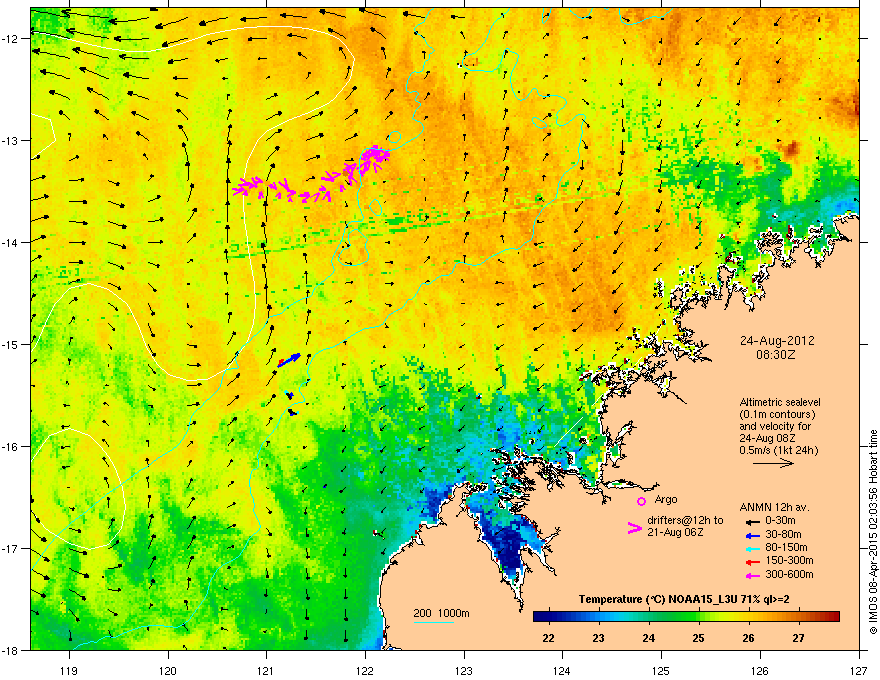Click the 0.5m/s velocity scale arrow
The height and width of the screenshot is (680, 880).
(x=772, y=464)
